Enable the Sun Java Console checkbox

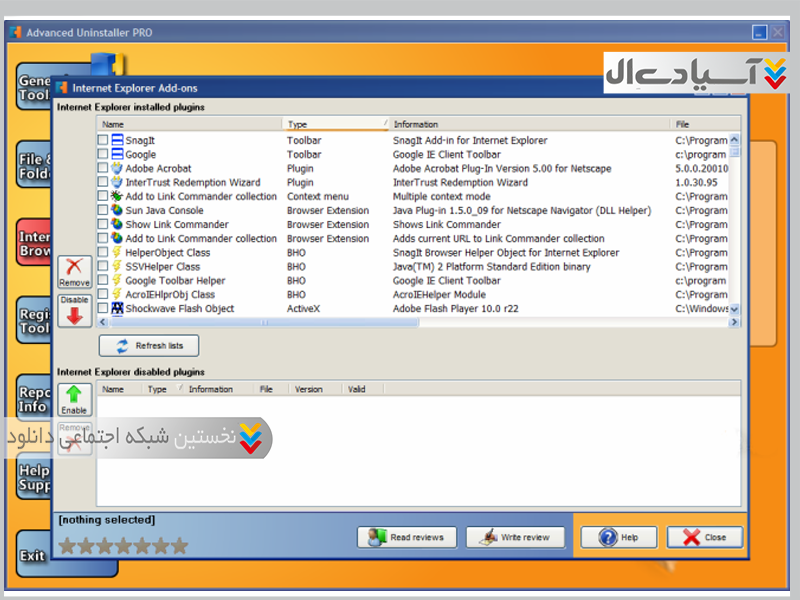(103, 211)
